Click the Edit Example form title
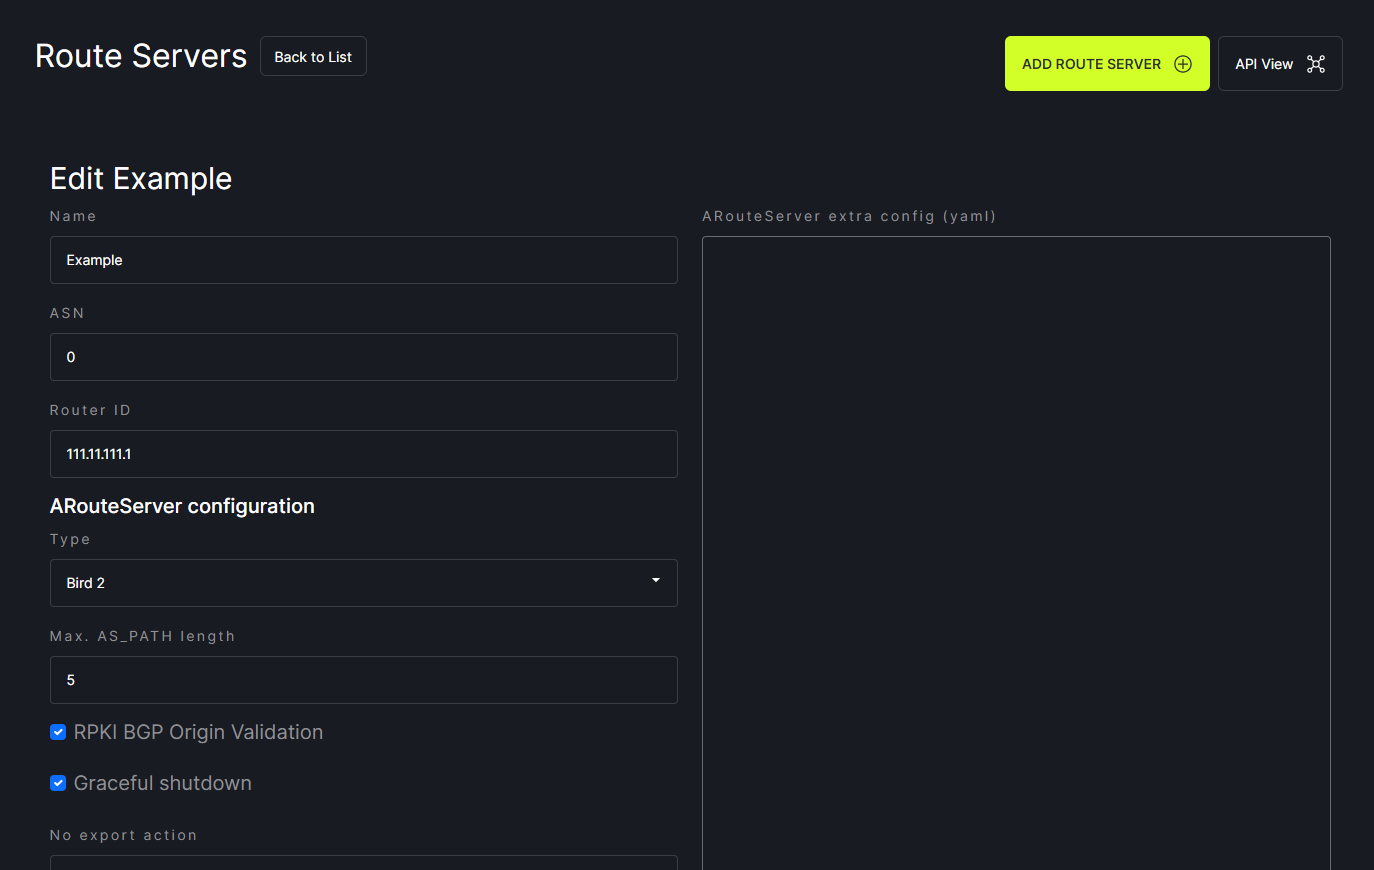Screen dimensions: 1374x870 [141, 179]
